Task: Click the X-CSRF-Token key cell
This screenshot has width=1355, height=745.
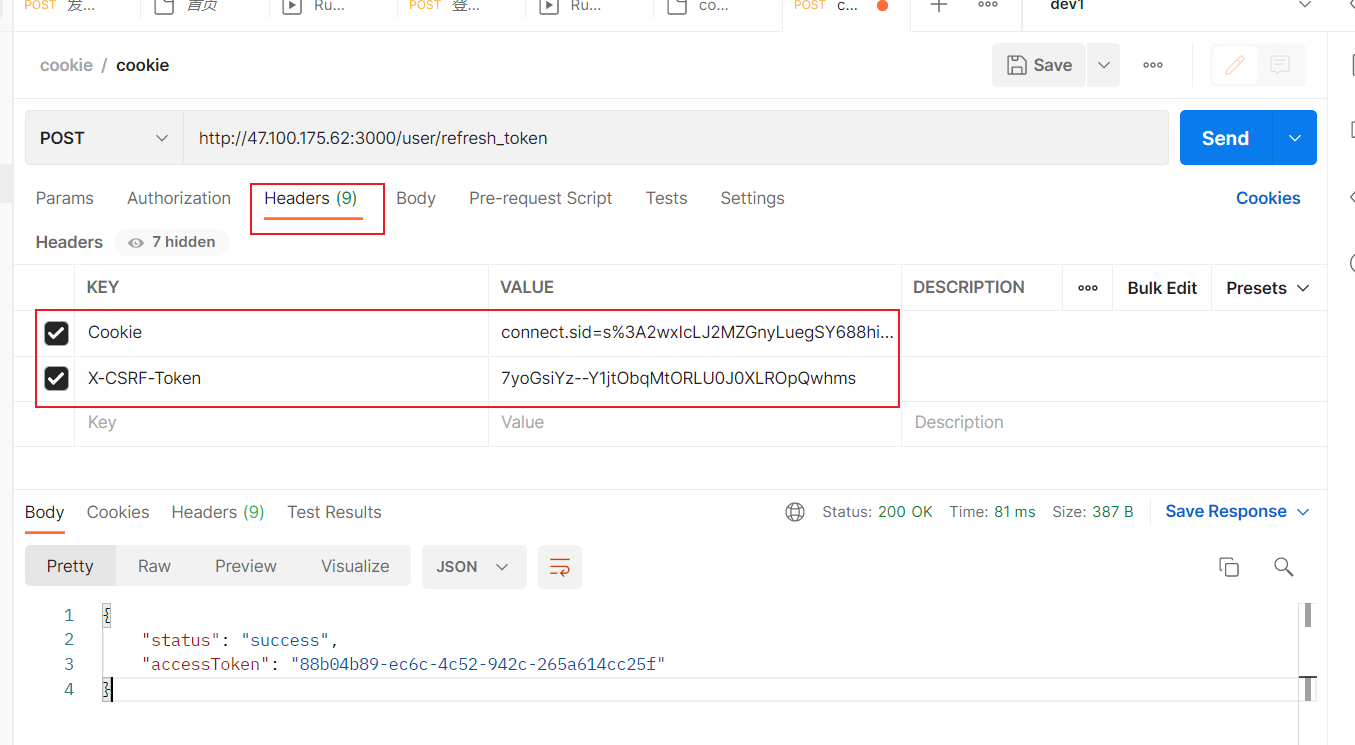Action: point(282,379)
